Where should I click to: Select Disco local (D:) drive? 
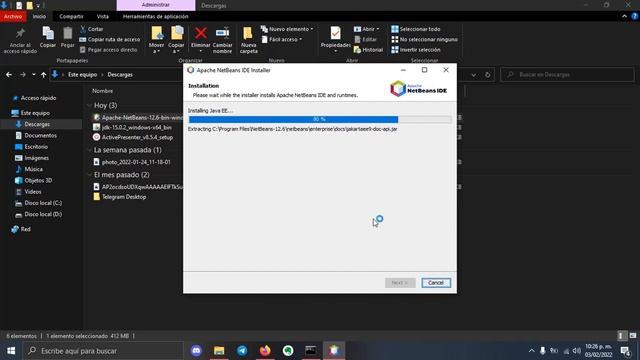43,214
